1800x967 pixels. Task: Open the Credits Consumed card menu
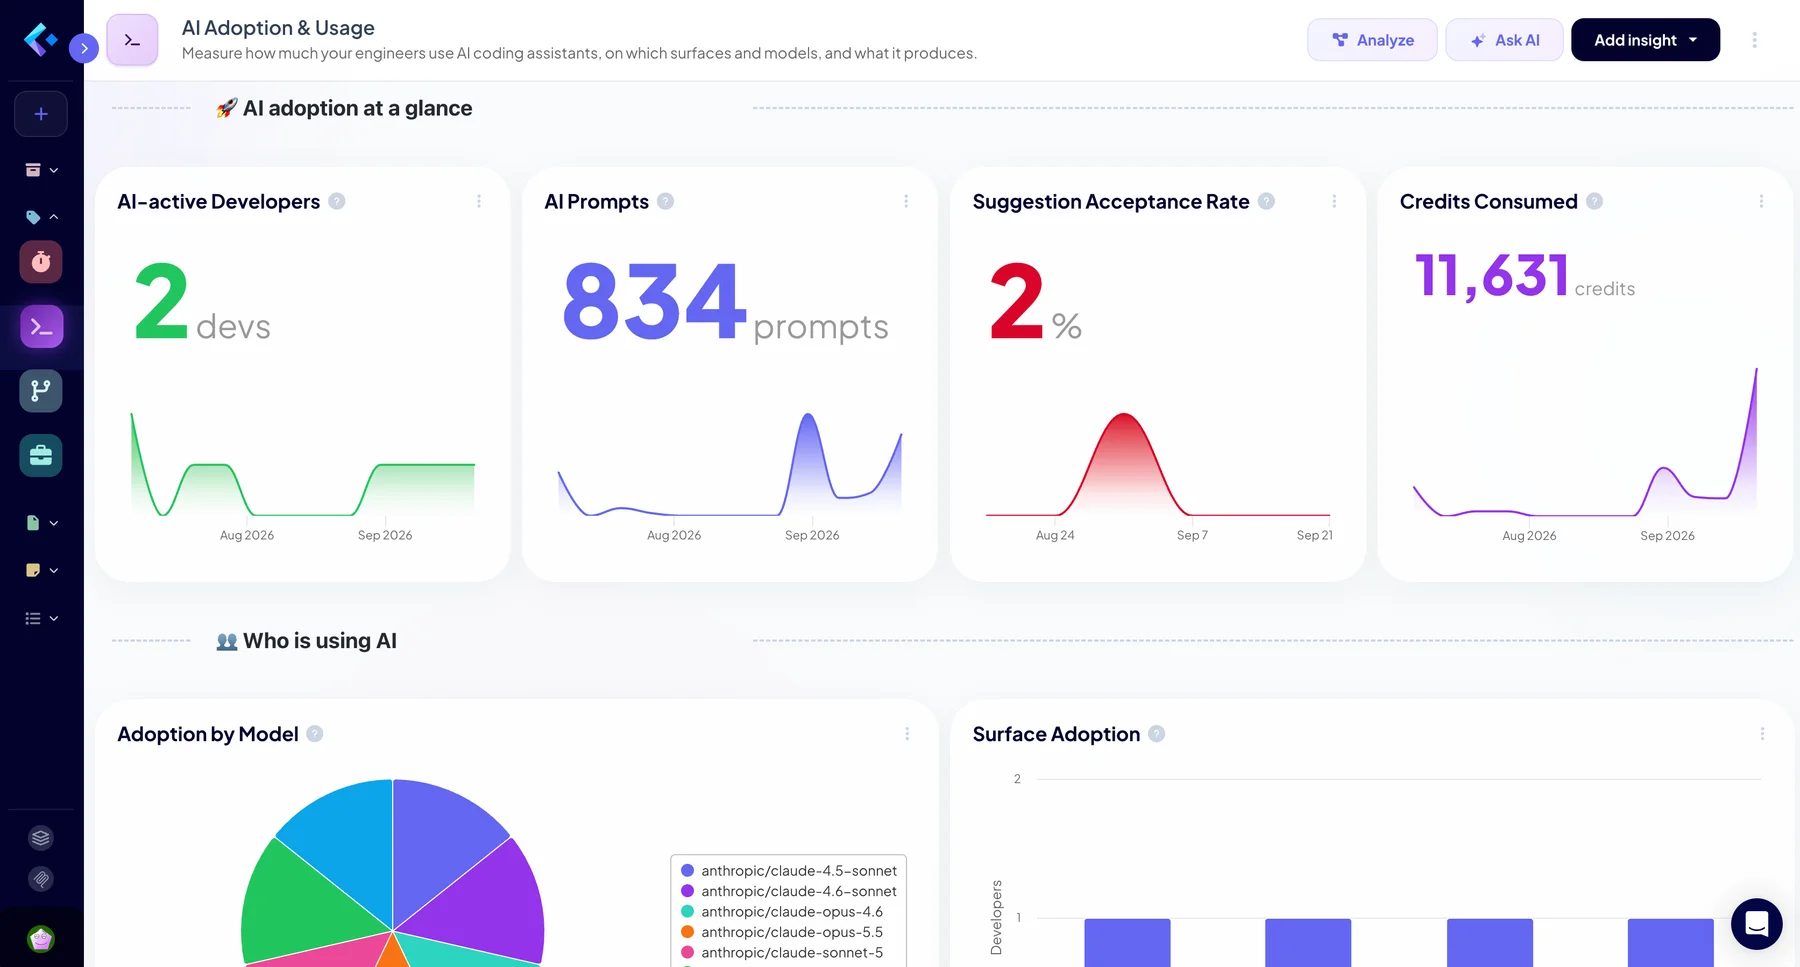(x=1761, y=201)
